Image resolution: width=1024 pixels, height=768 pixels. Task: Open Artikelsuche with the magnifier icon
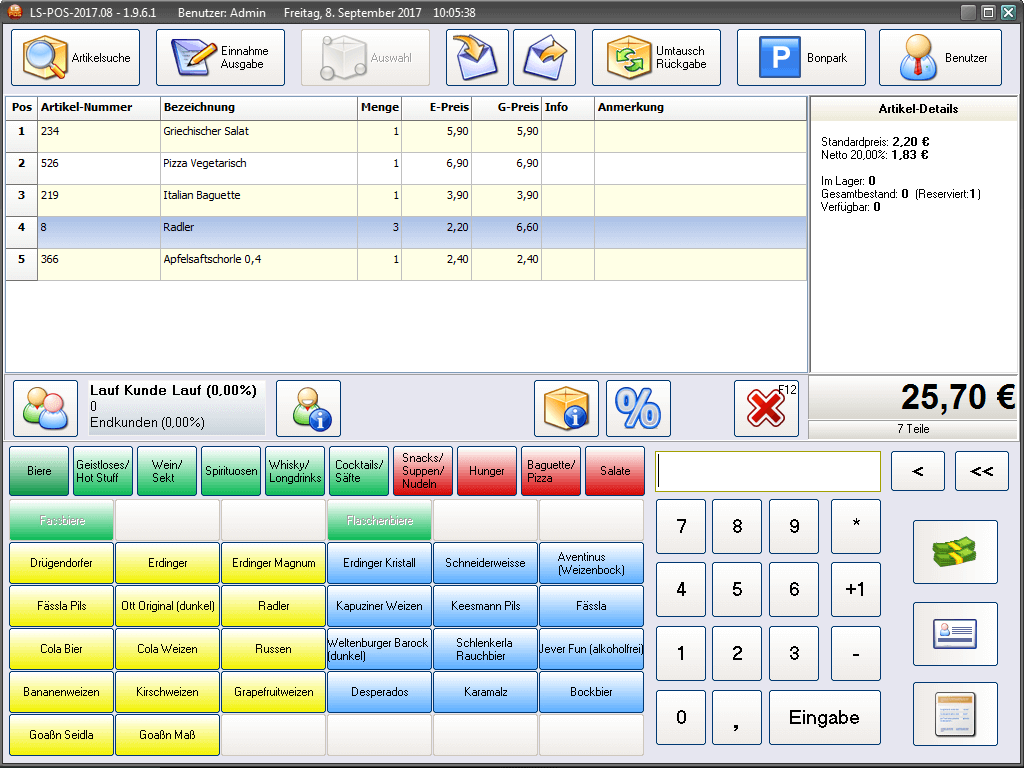75,57
